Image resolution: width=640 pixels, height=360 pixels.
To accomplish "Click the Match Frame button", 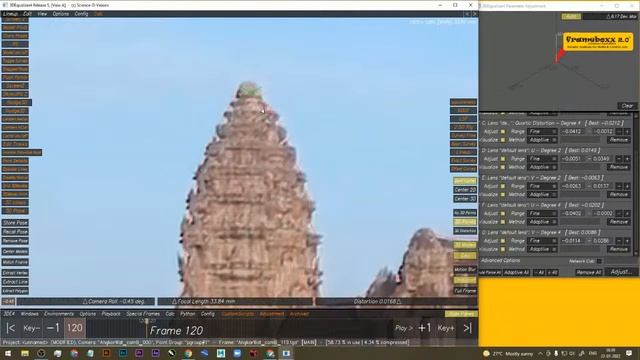I will tap(15, 262).
